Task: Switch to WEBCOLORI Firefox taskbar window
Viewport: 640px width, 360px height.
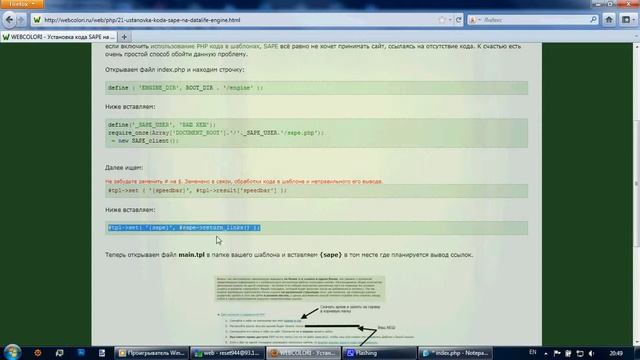Action: [x=303, y=353]
